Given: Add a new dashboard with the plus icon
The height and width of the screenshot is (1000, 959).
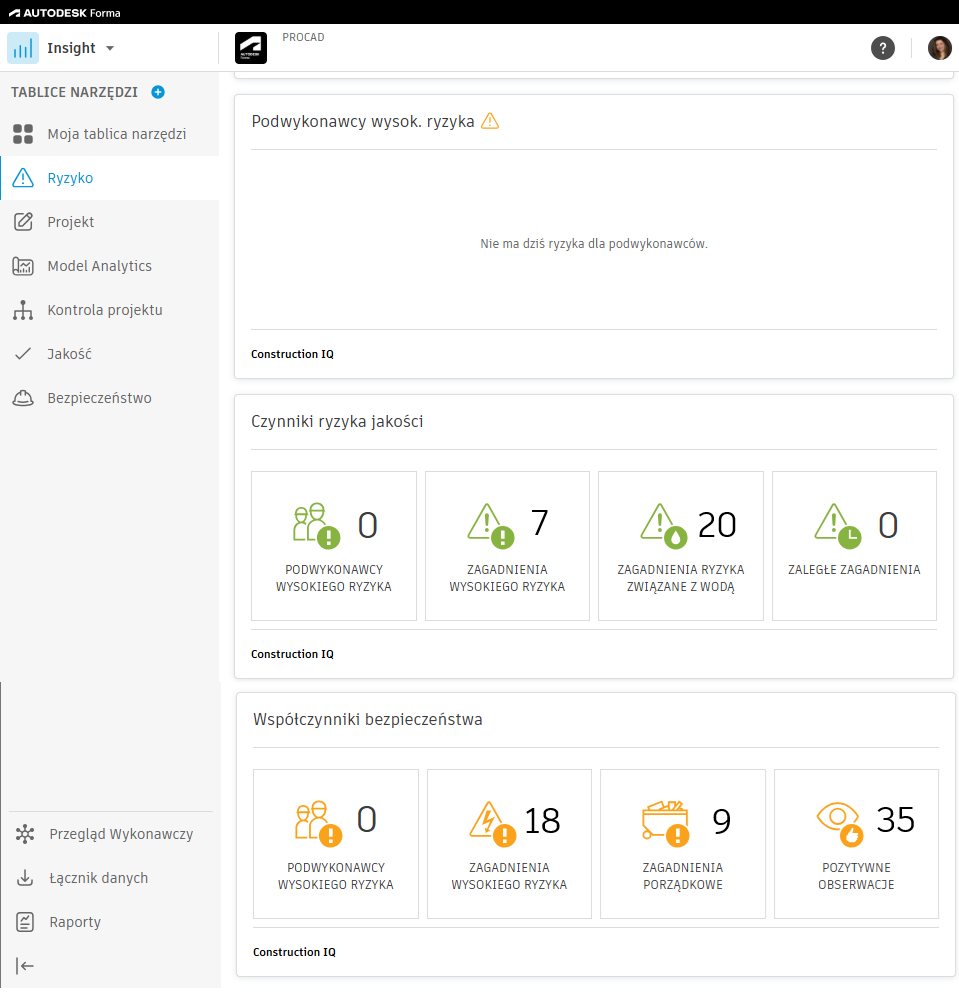Looking at the screenshot, I should tap(158, 92).
